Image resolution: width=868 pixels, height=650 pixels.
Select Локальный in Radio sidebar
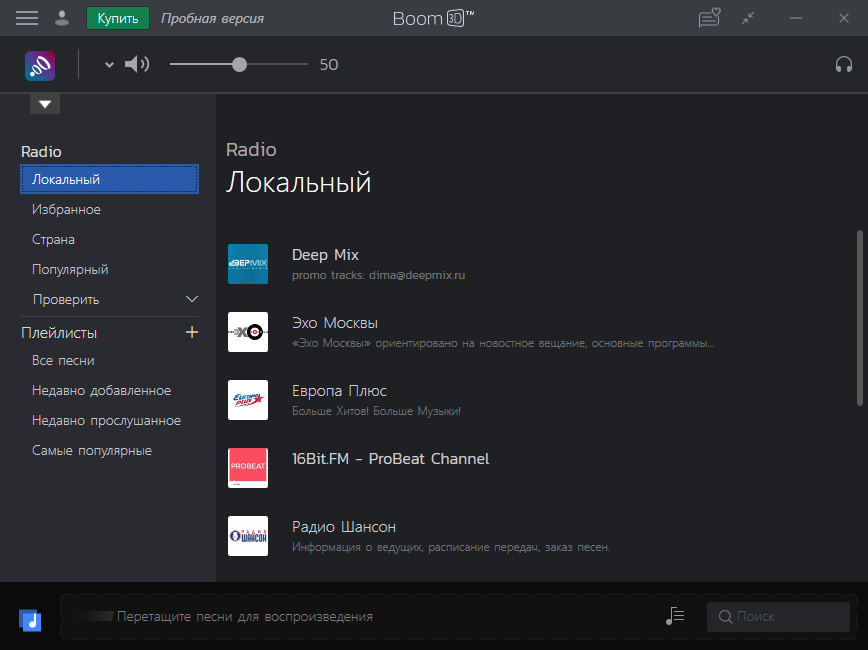(110, 179)
